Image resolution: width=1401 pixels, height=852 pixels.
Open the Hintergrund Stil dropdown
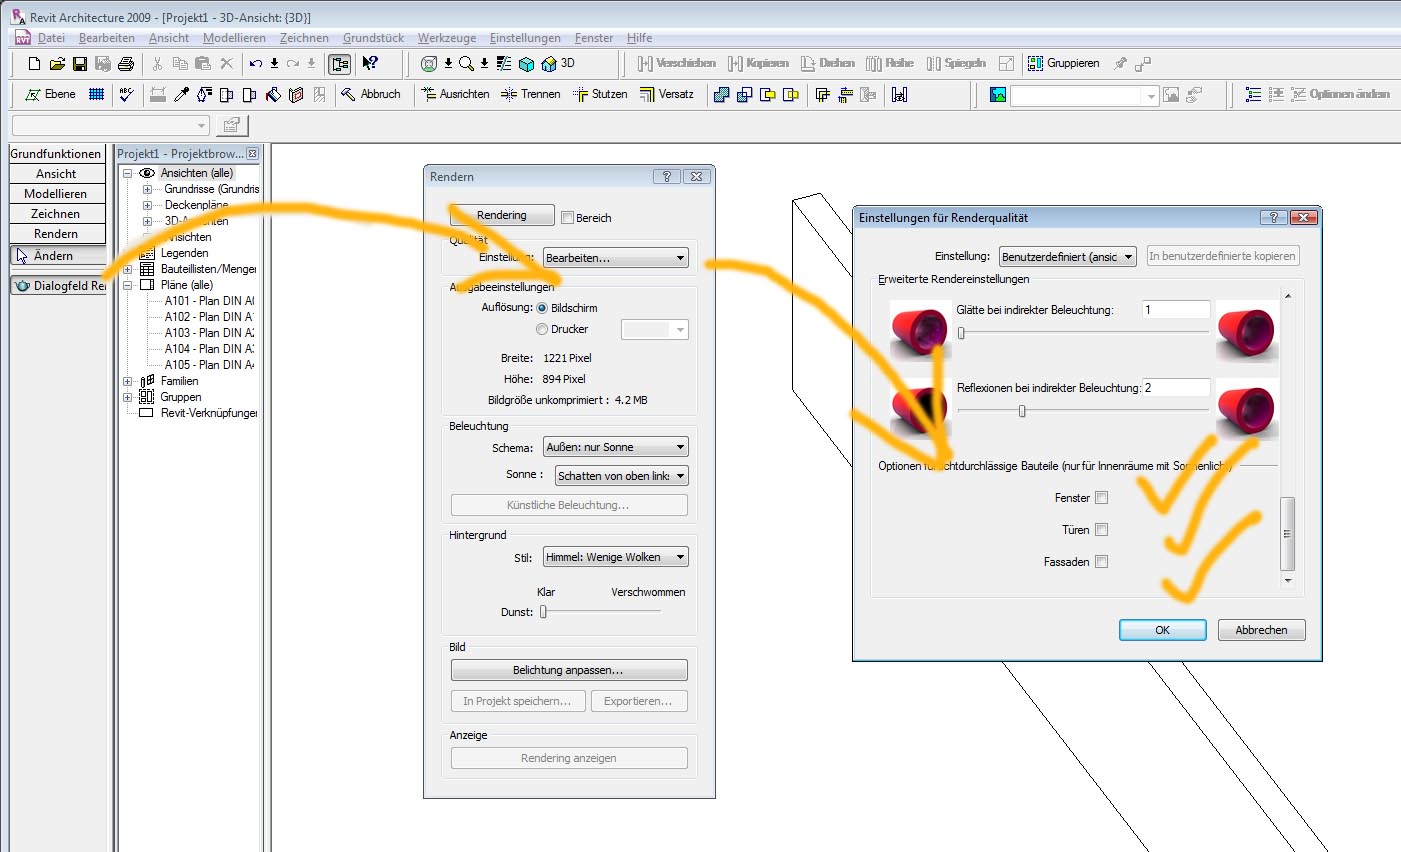tap(616, 557)
